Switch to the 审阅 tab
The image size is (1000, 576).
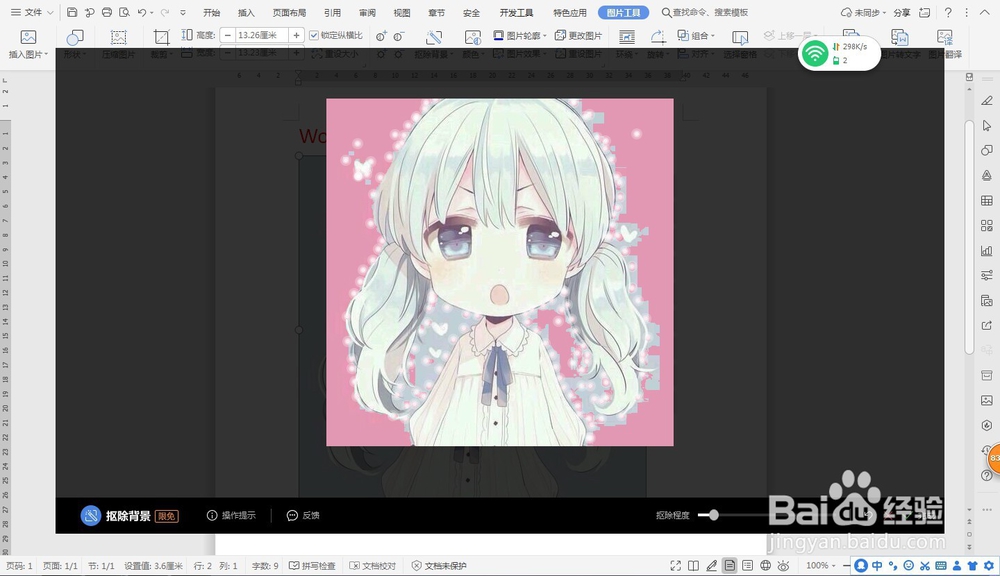pyautogui.click(x=367, y=12)
